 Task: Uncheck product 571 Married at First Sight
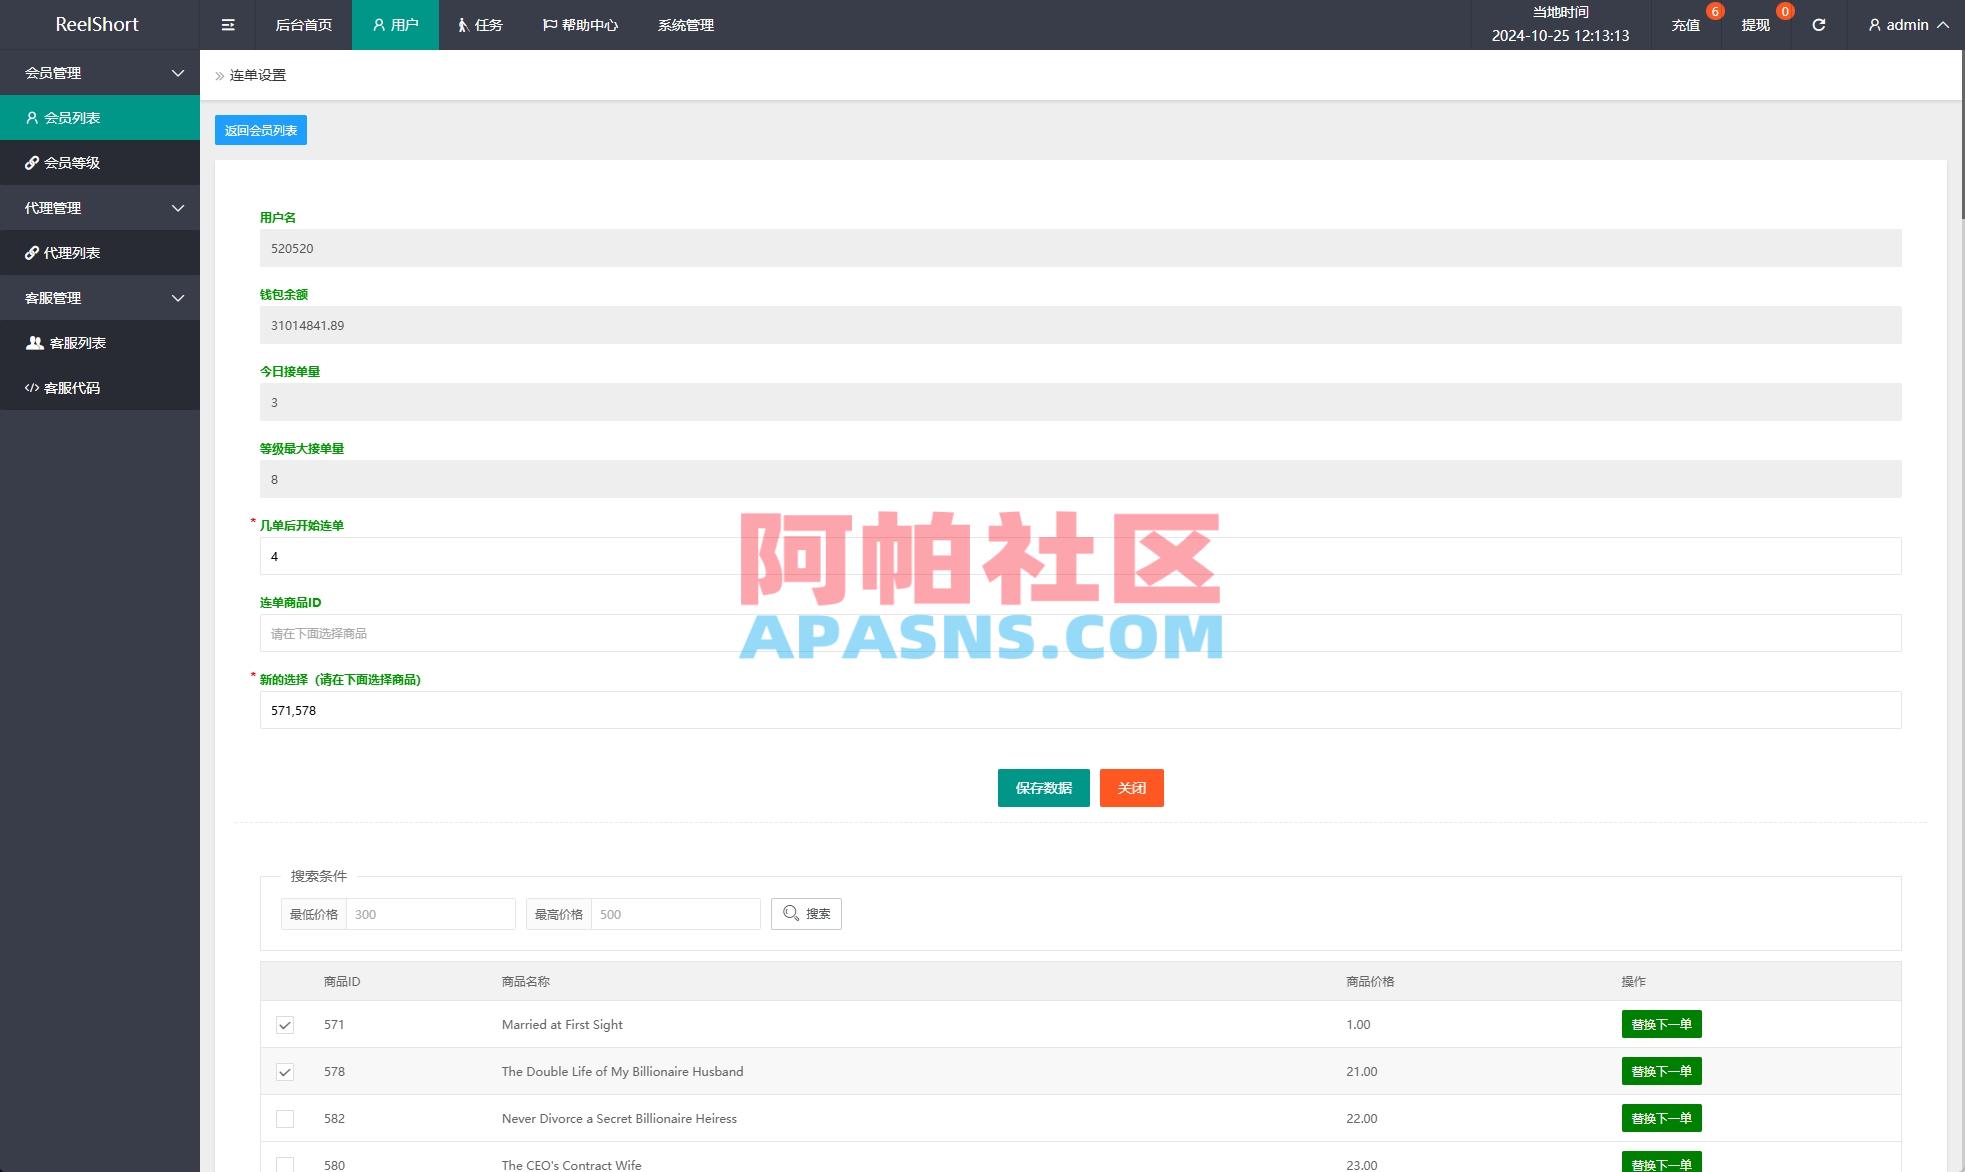coord(285,1024)
